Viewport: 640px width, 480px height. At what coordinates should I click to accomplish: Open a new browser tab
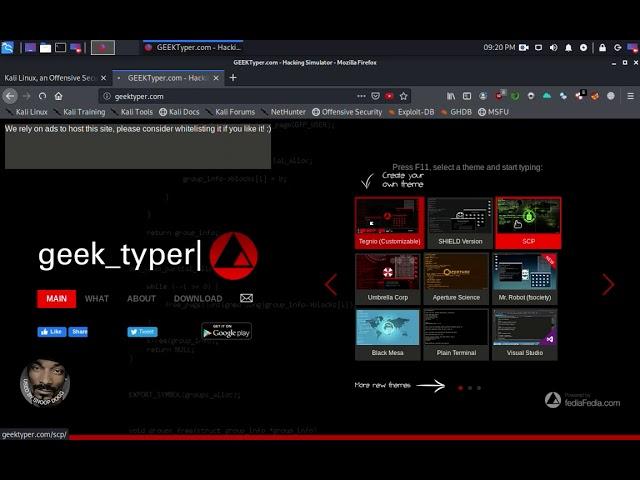click(233, 78)
